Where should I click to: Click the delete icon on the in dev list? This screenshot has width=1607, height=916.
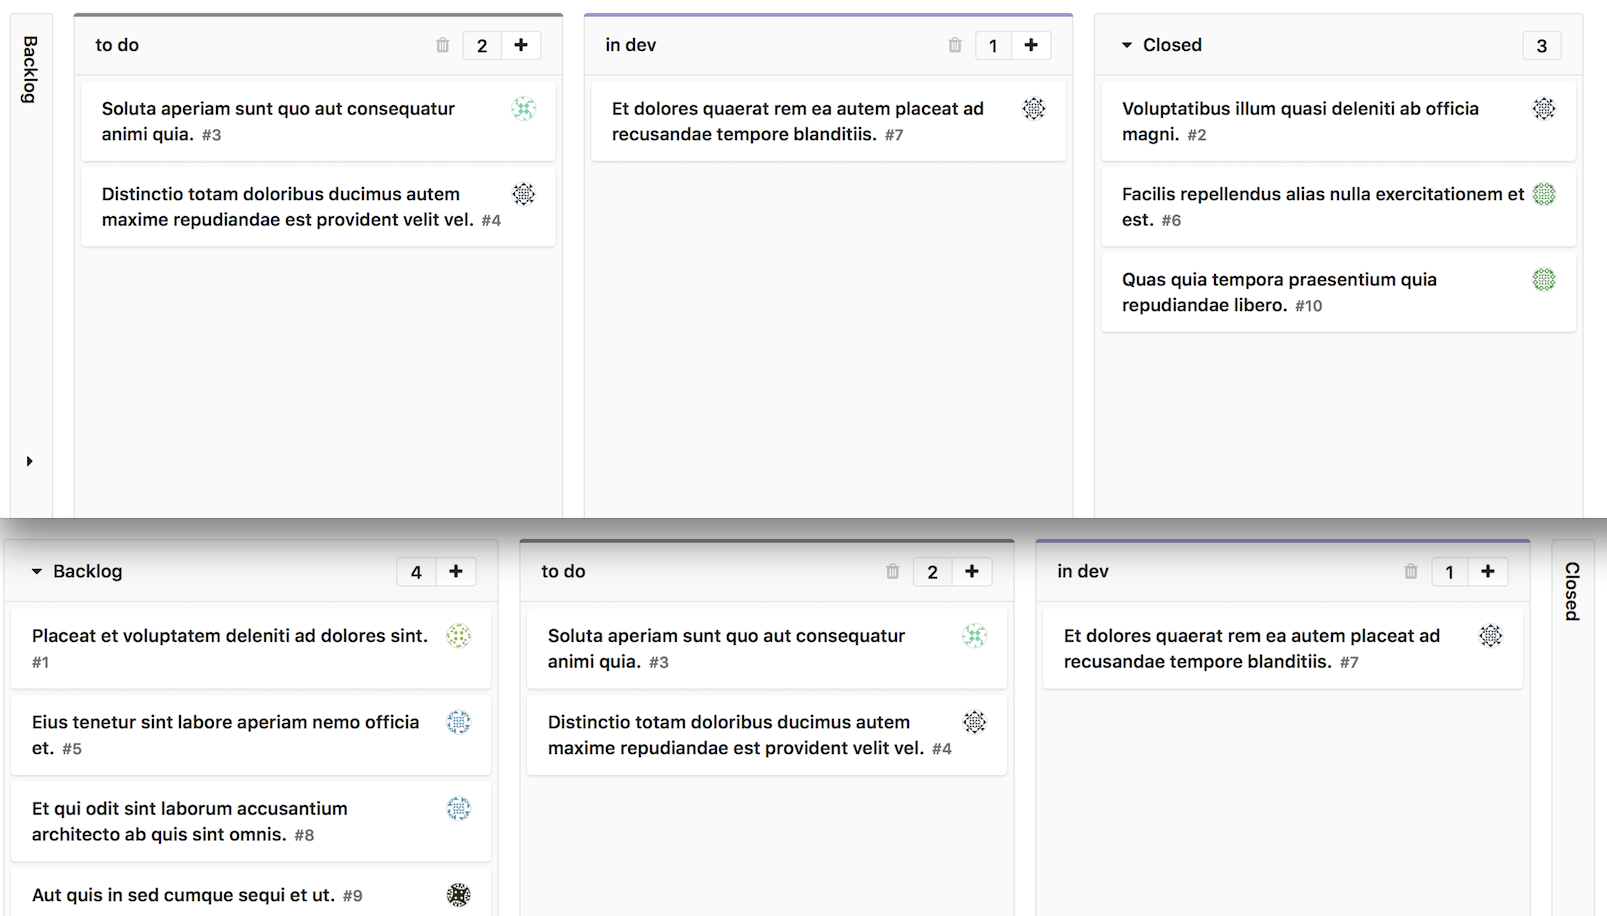955,45
